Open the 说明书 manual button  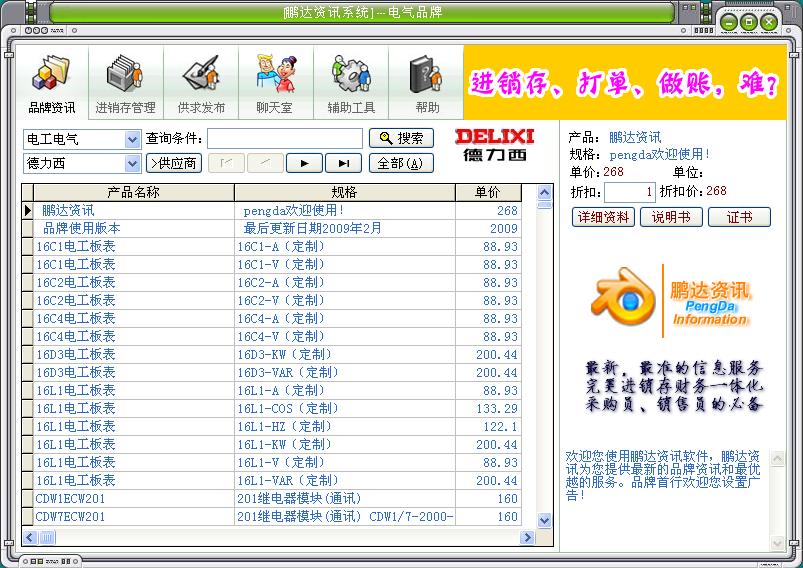[671, 217]
